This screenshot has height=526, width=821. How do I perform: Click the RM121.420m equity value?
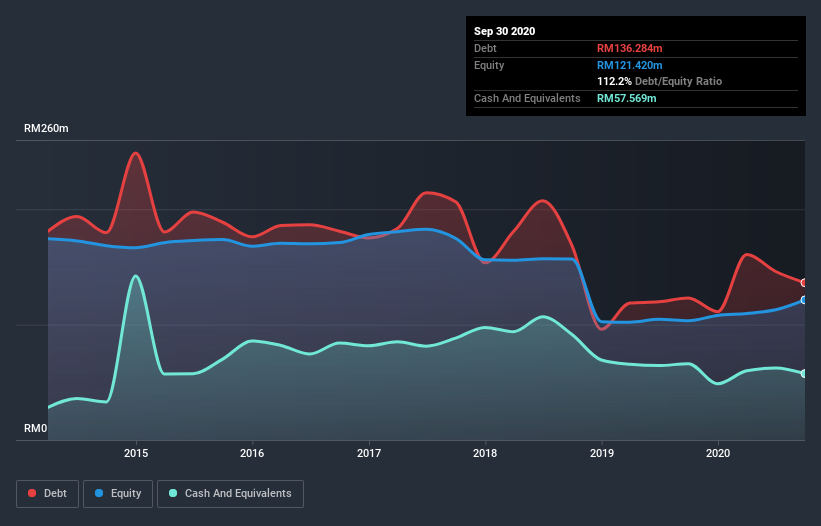tap(629, 65)
